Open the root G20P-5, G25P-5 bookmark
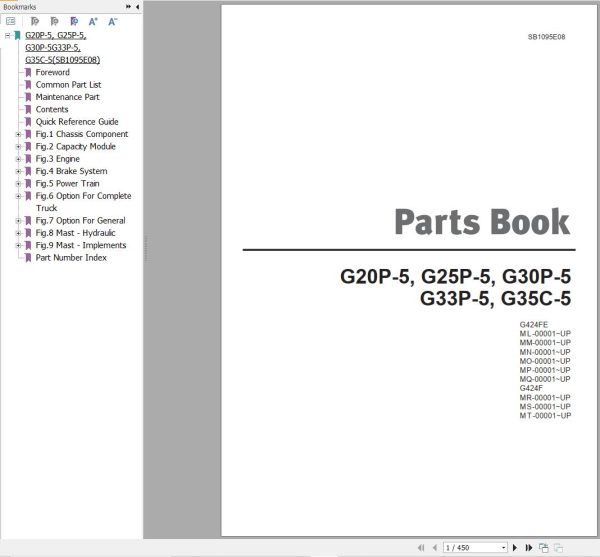 62,47
